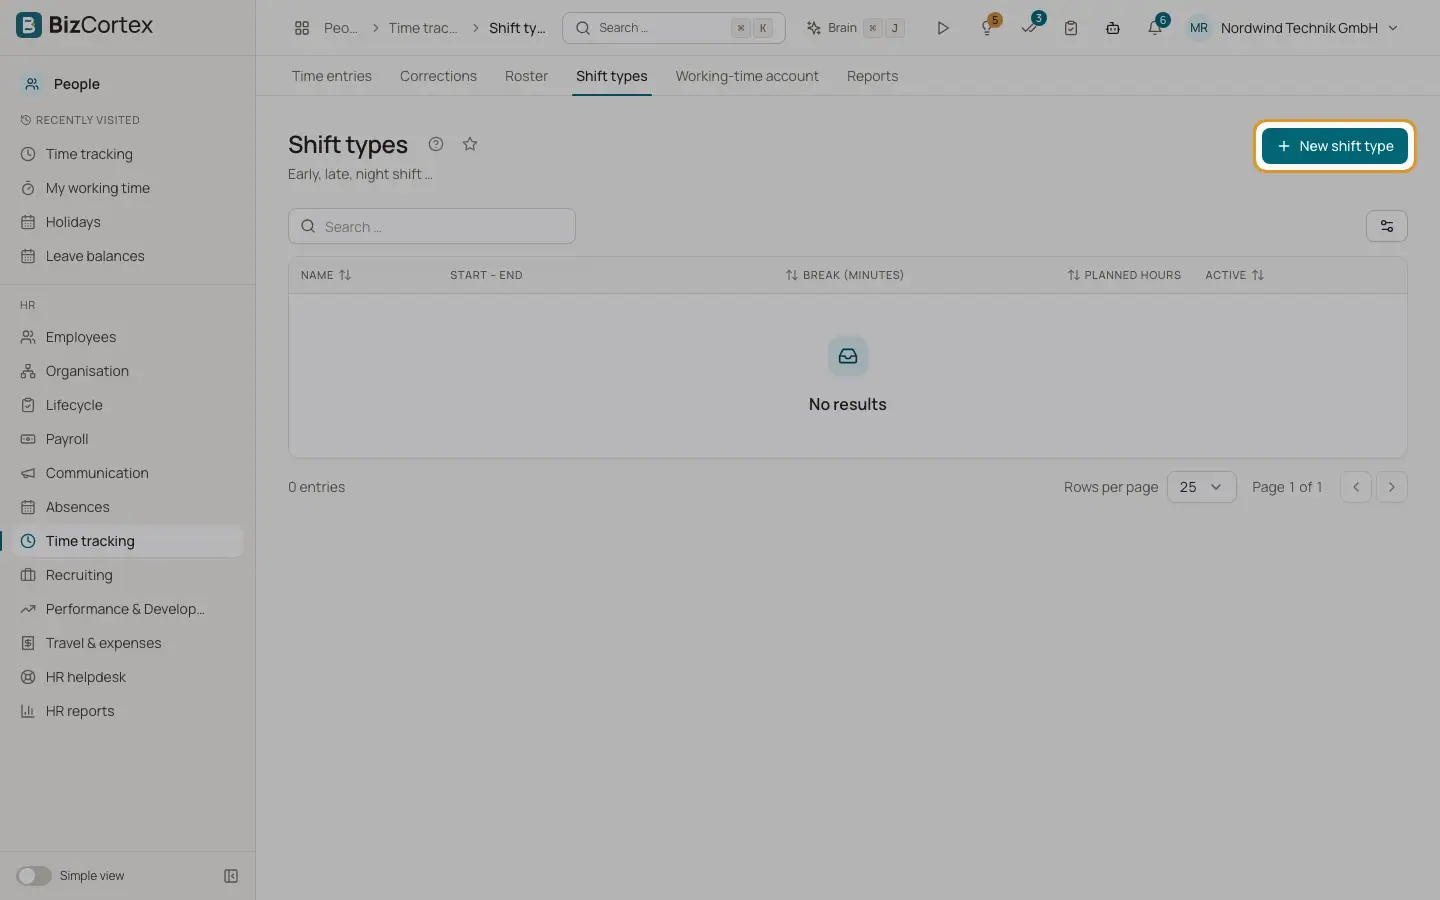The width and height of the screenshot is (1440, 900).
Task: Open the Working-time account tab
Action: (x=747, y=76)
